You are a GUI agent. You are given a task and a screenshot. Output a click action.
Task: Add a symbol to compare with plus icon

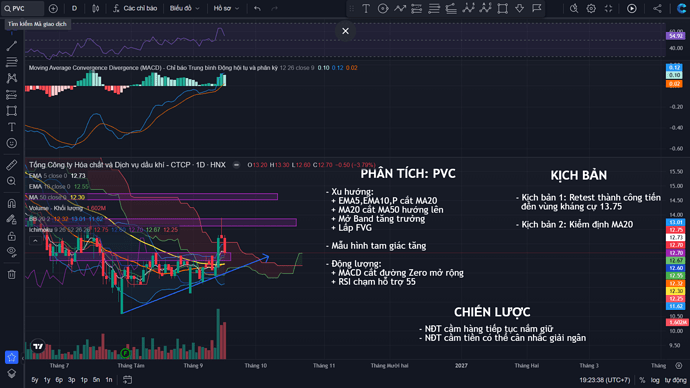pos(53,8)
